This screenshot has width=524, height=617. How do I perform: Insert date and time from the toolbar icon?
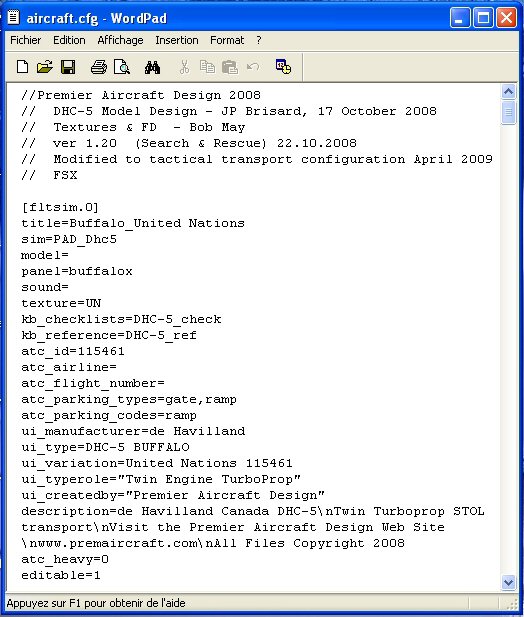point(283,67)
